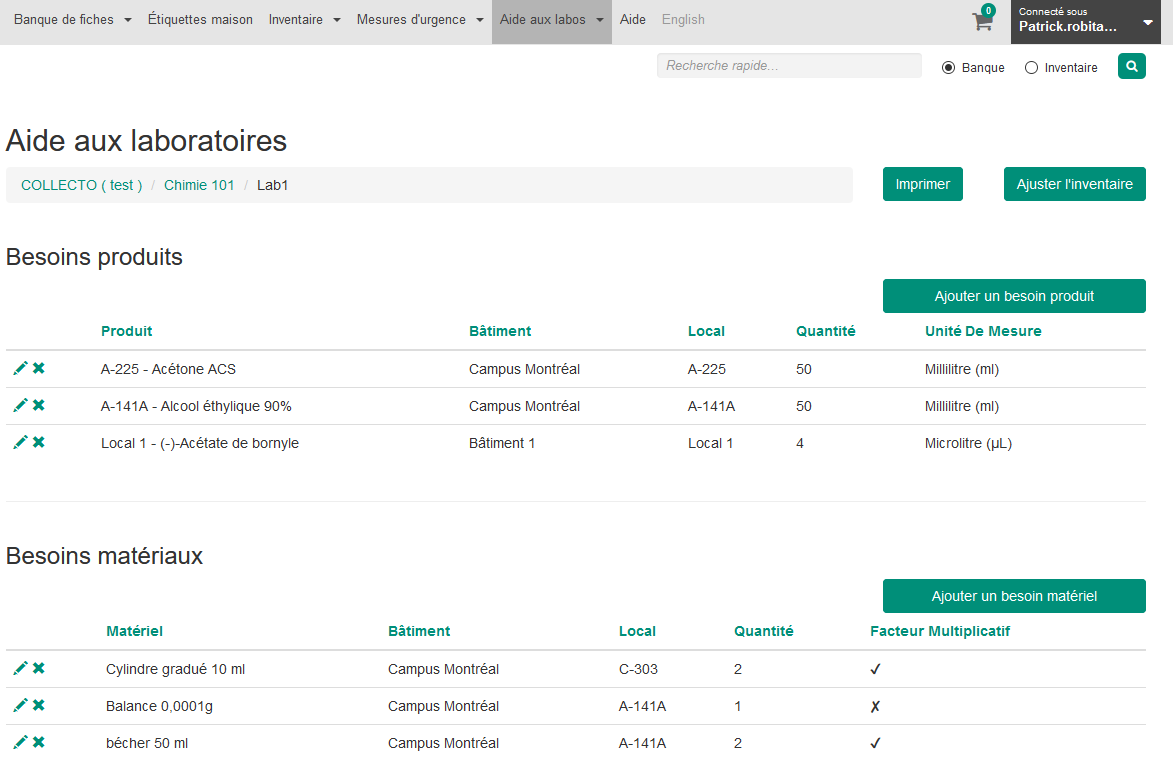Click the green search magnifier button

pyautogui.click(x=1131, y=67)
